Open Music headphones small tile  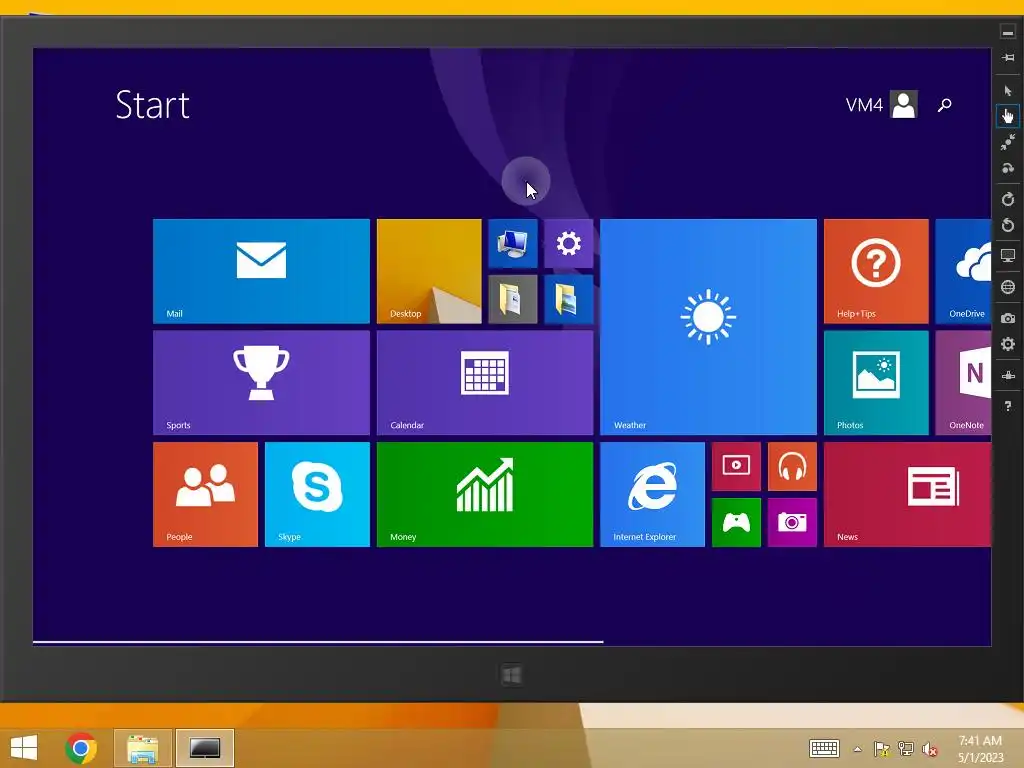792,466
